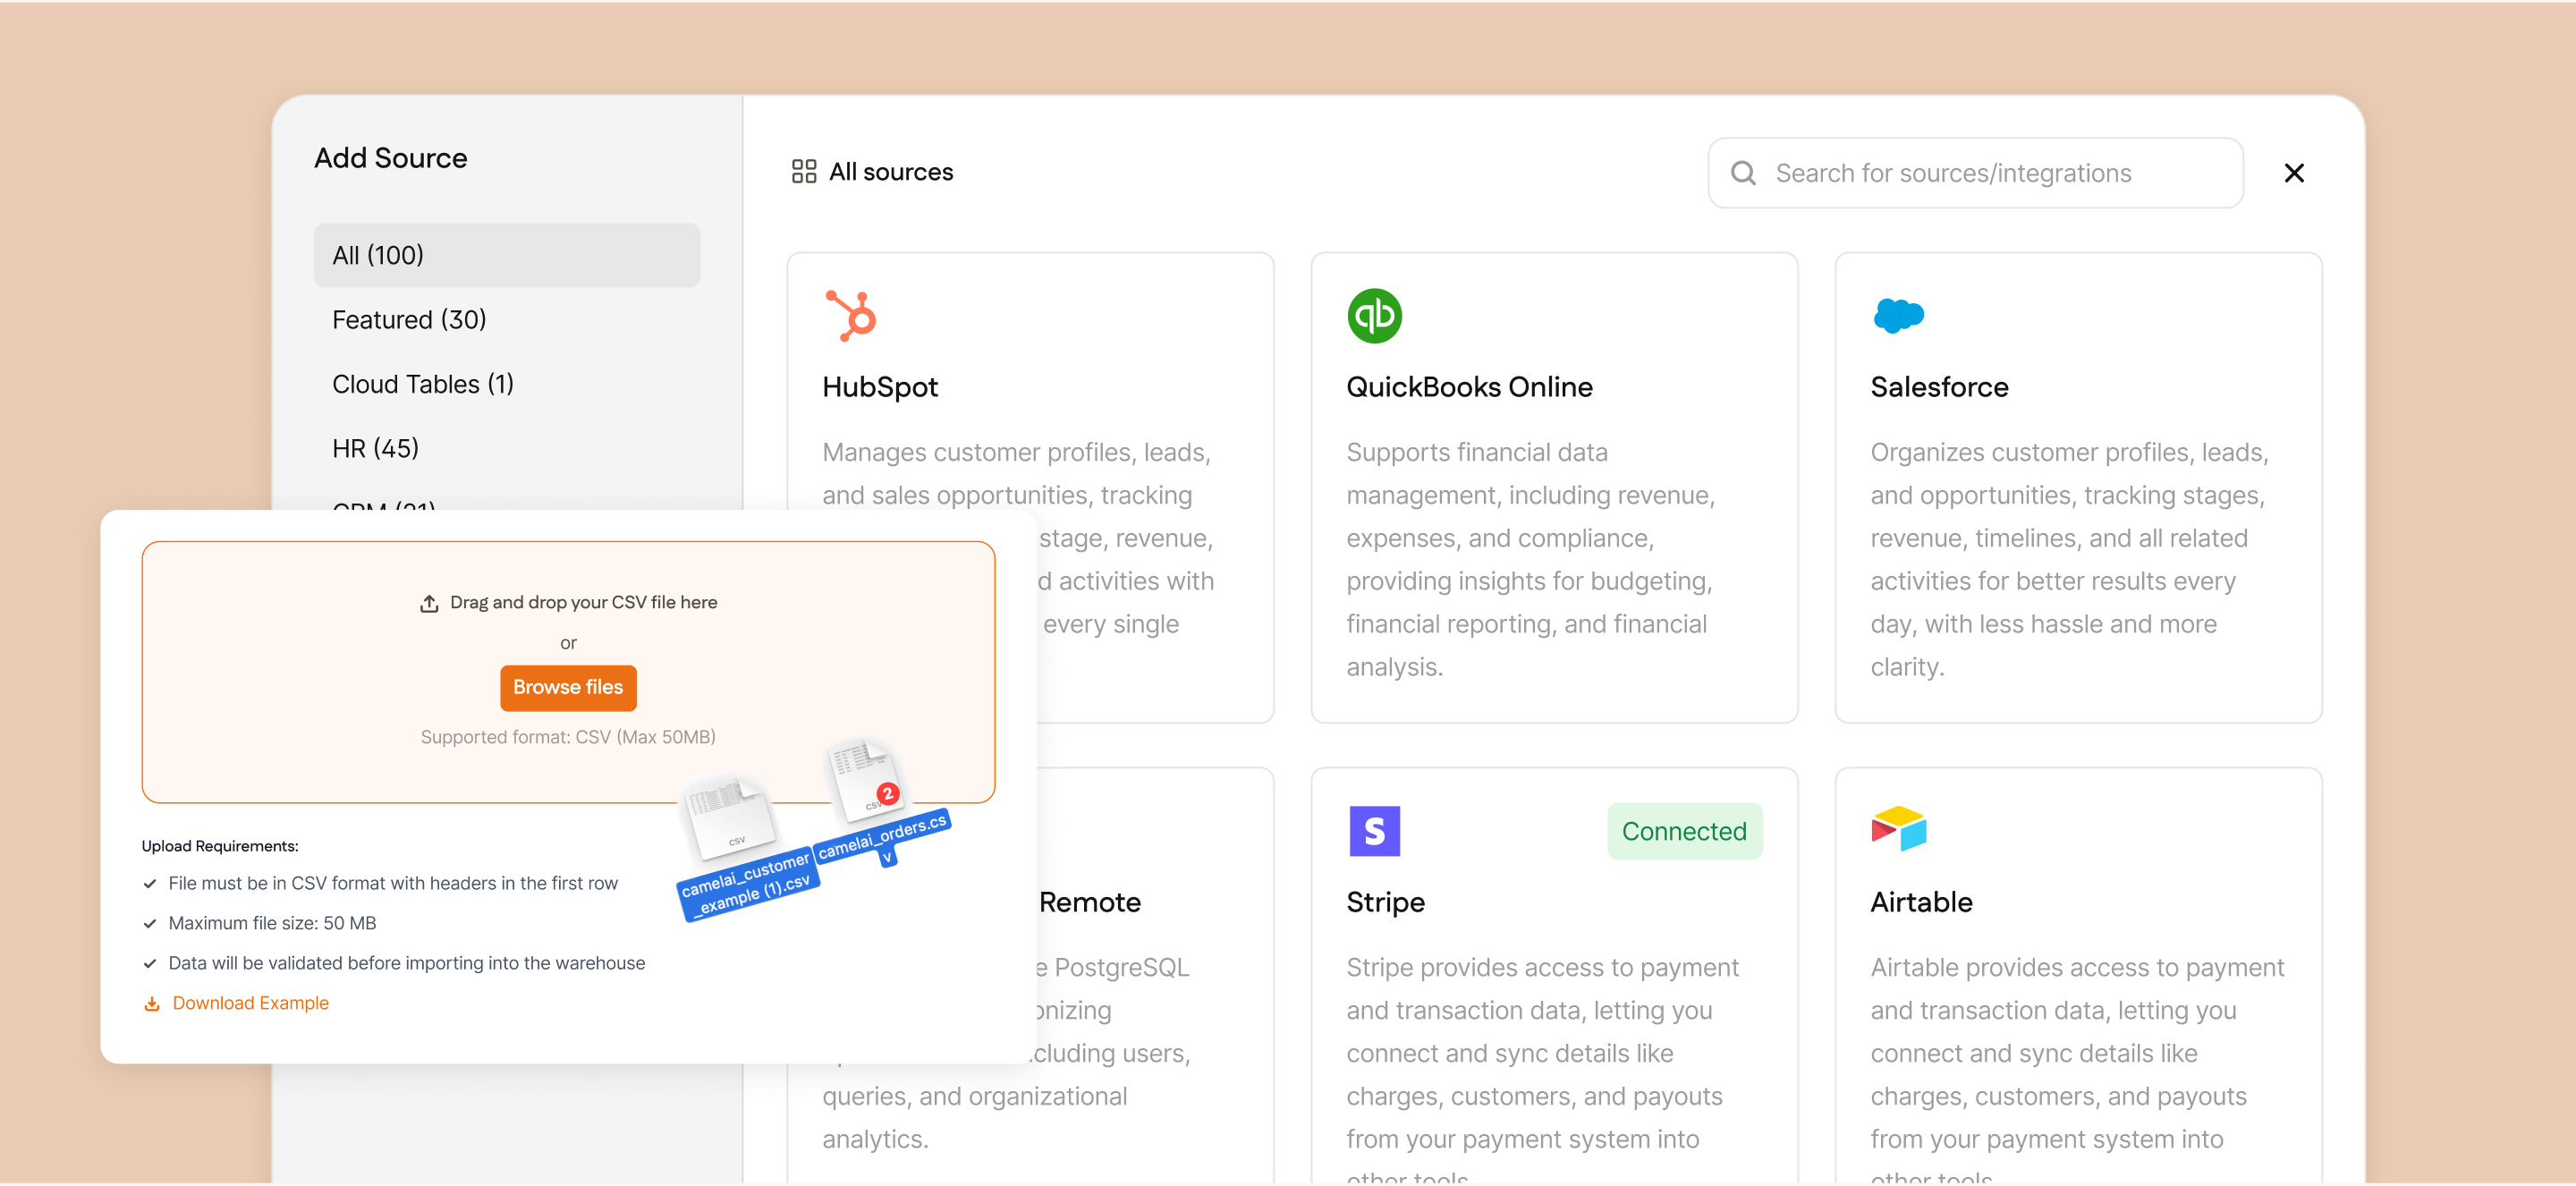
Task: Click the Browse files button
Action: pyautogui.click(x=567, y=687)
